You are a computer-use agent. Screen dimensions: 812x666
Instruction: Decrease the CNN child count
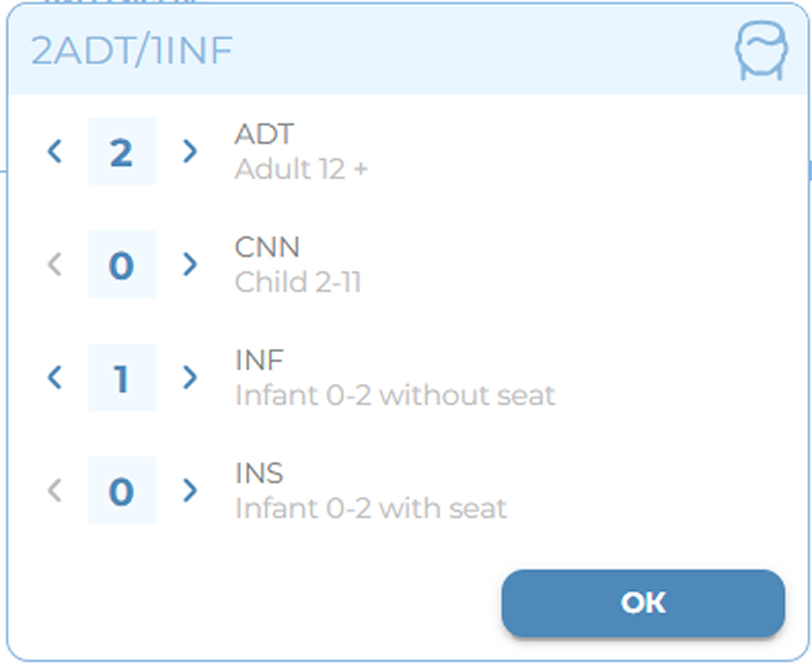pyautogui.click(x=55, y=265)
